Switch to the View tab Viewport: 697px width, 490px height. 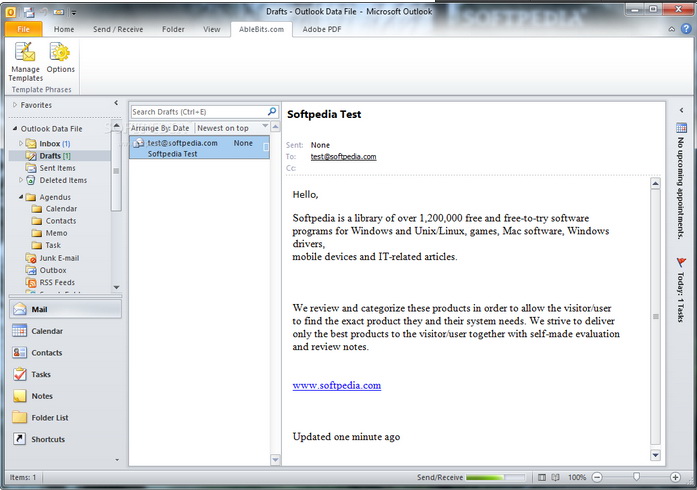pos(212,29)
